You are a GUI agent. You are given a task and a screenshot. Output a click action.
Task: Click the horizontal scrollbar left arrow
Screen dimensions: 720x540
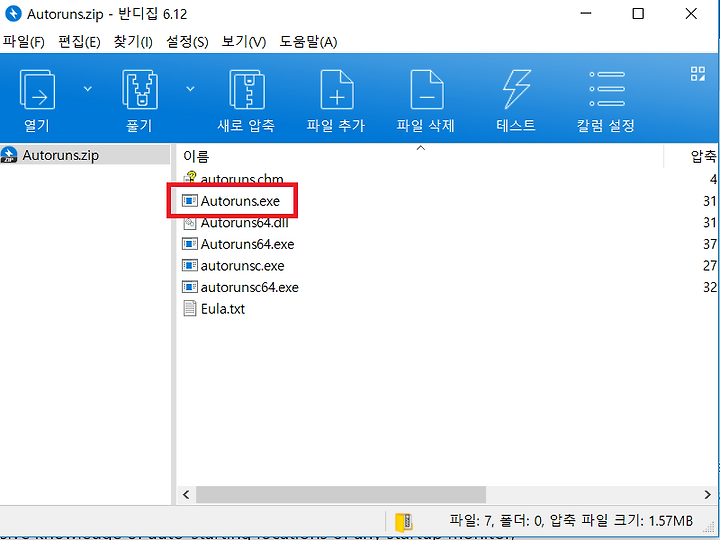(186, 495)
